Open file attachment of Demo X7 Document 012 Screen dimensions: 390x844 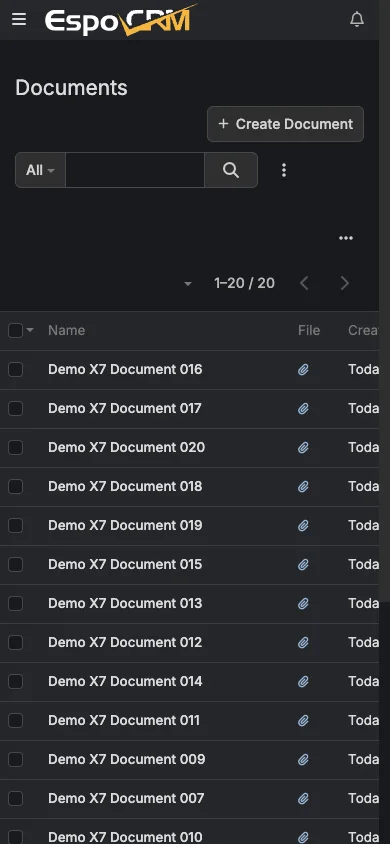[303, 643]
